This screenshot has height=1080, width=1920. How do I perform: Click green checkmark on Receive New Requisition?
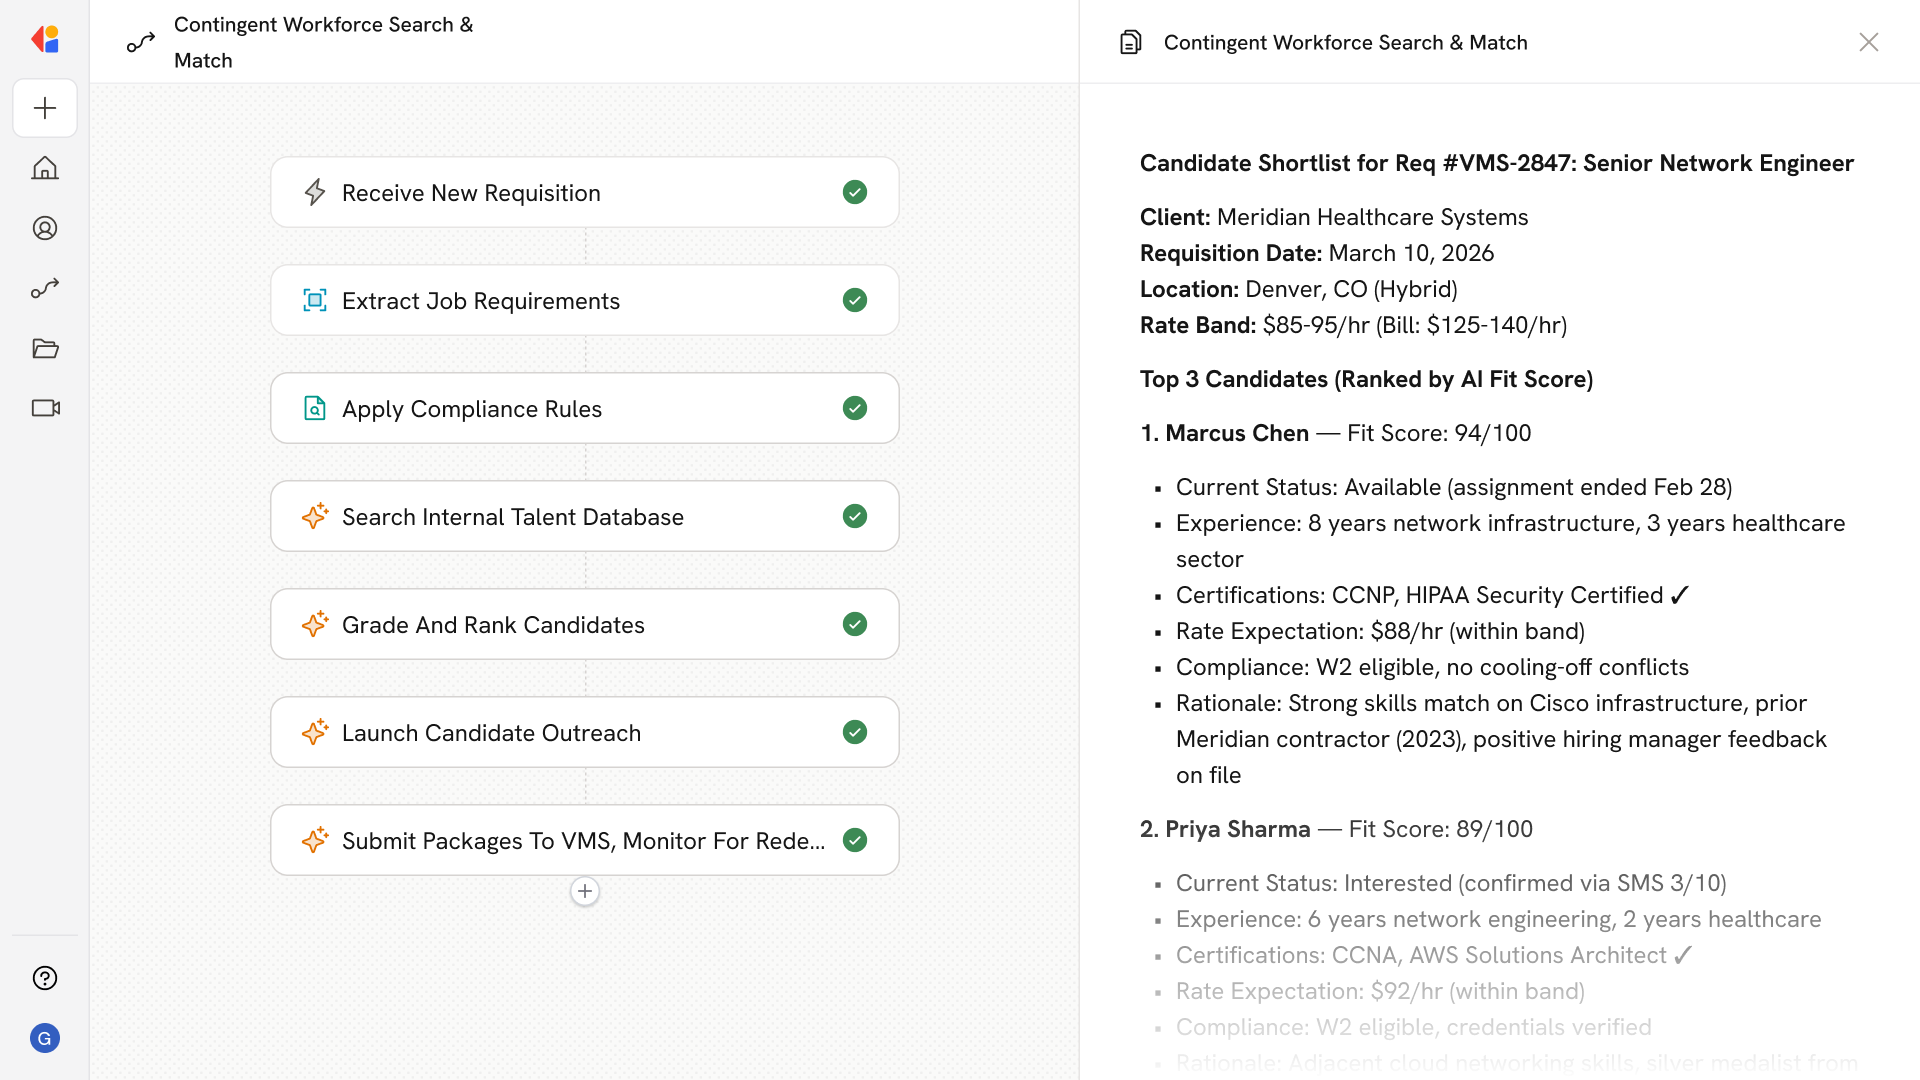pos(854,192)
